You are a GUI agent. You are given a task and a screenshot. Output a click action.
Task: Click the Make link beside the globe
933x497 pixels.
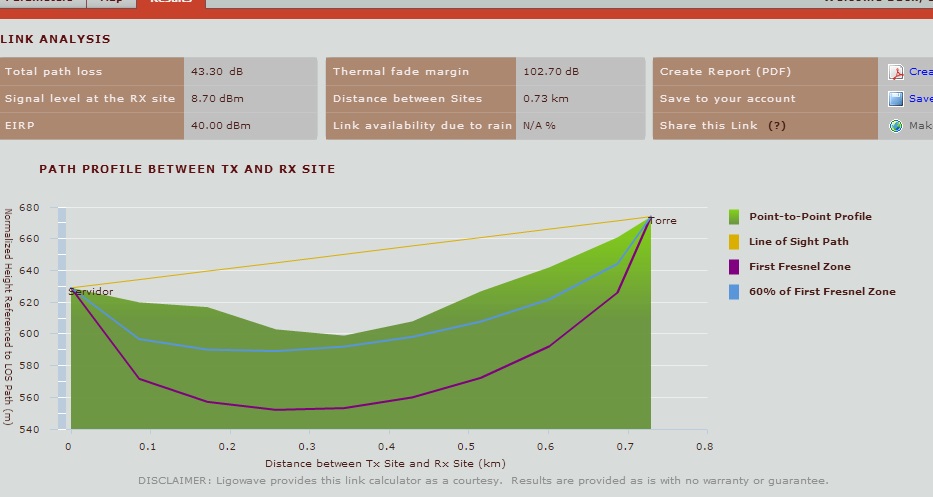[921, 126]
